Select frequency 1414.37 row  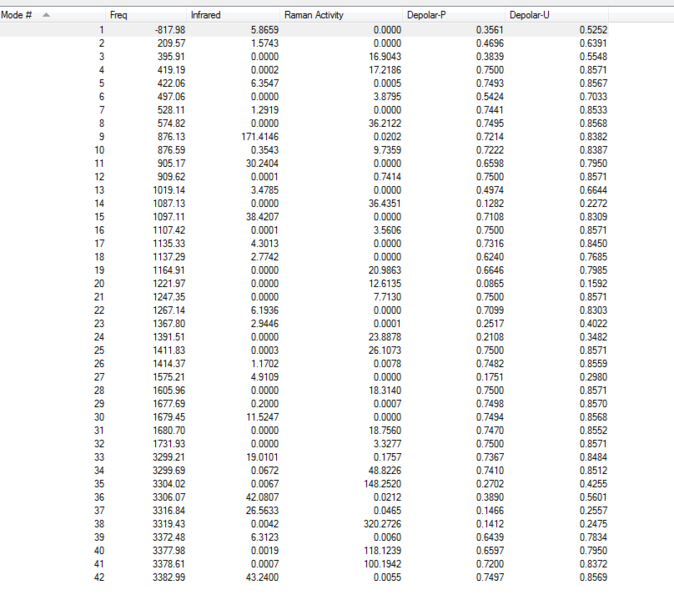coord(304,364)
